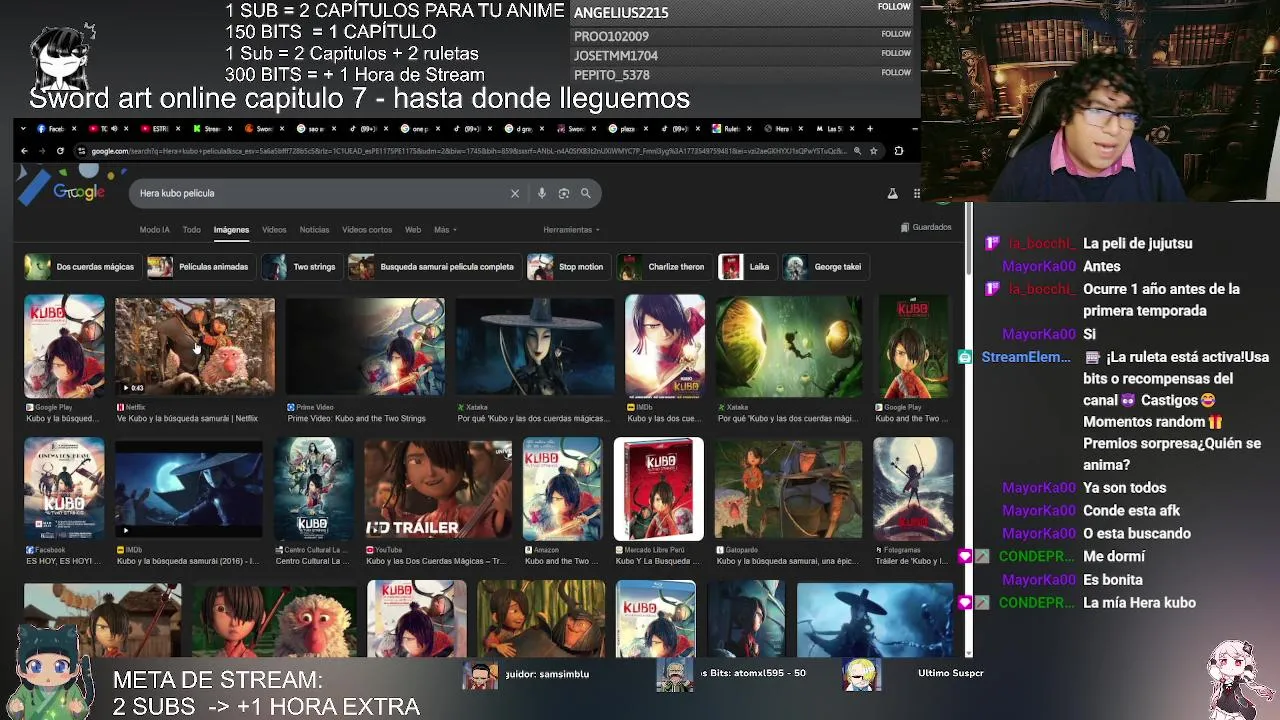Bookmark this page with star icon
The image size is (1280, 720).
[x=873, y=151]
